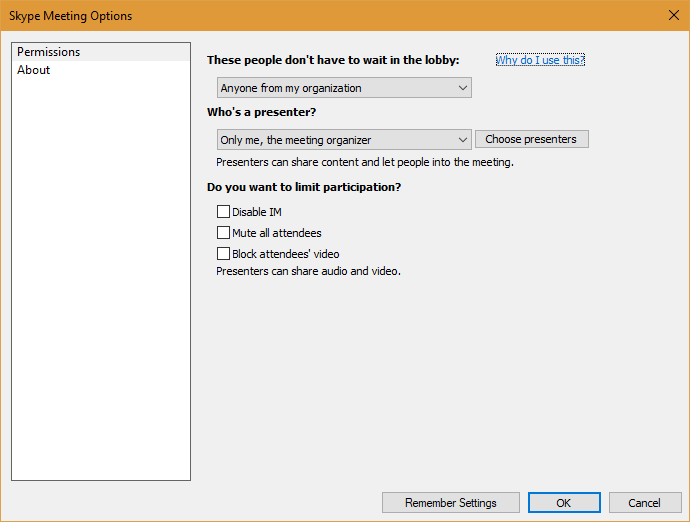Click the Choose presenters button

click(532, 139)
